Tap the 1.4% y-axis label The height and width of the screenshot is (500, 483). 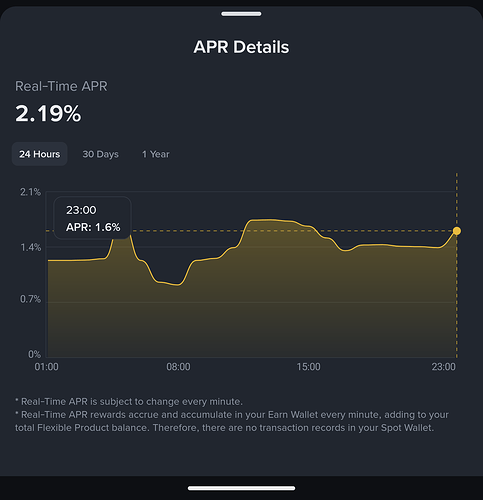(31, 247)
